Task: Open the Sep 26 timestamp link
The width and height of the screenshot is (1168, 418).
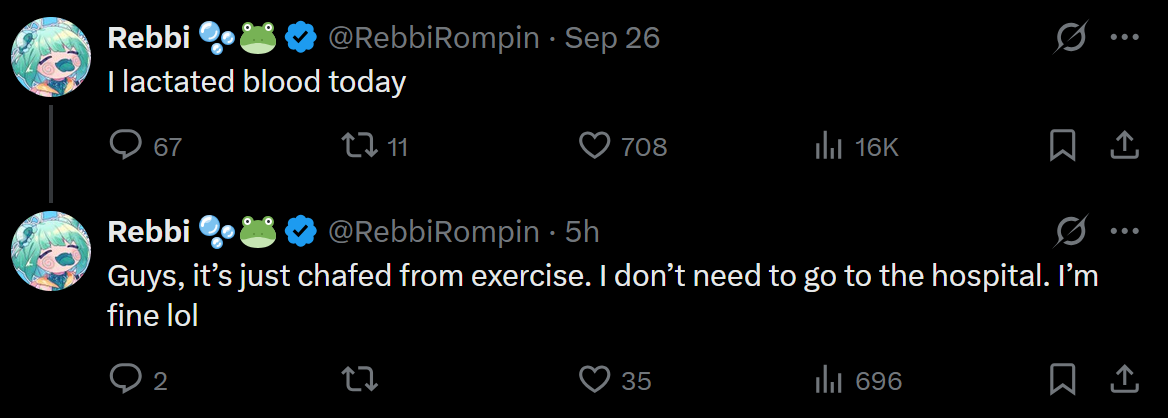Action: tap(612, 38)
